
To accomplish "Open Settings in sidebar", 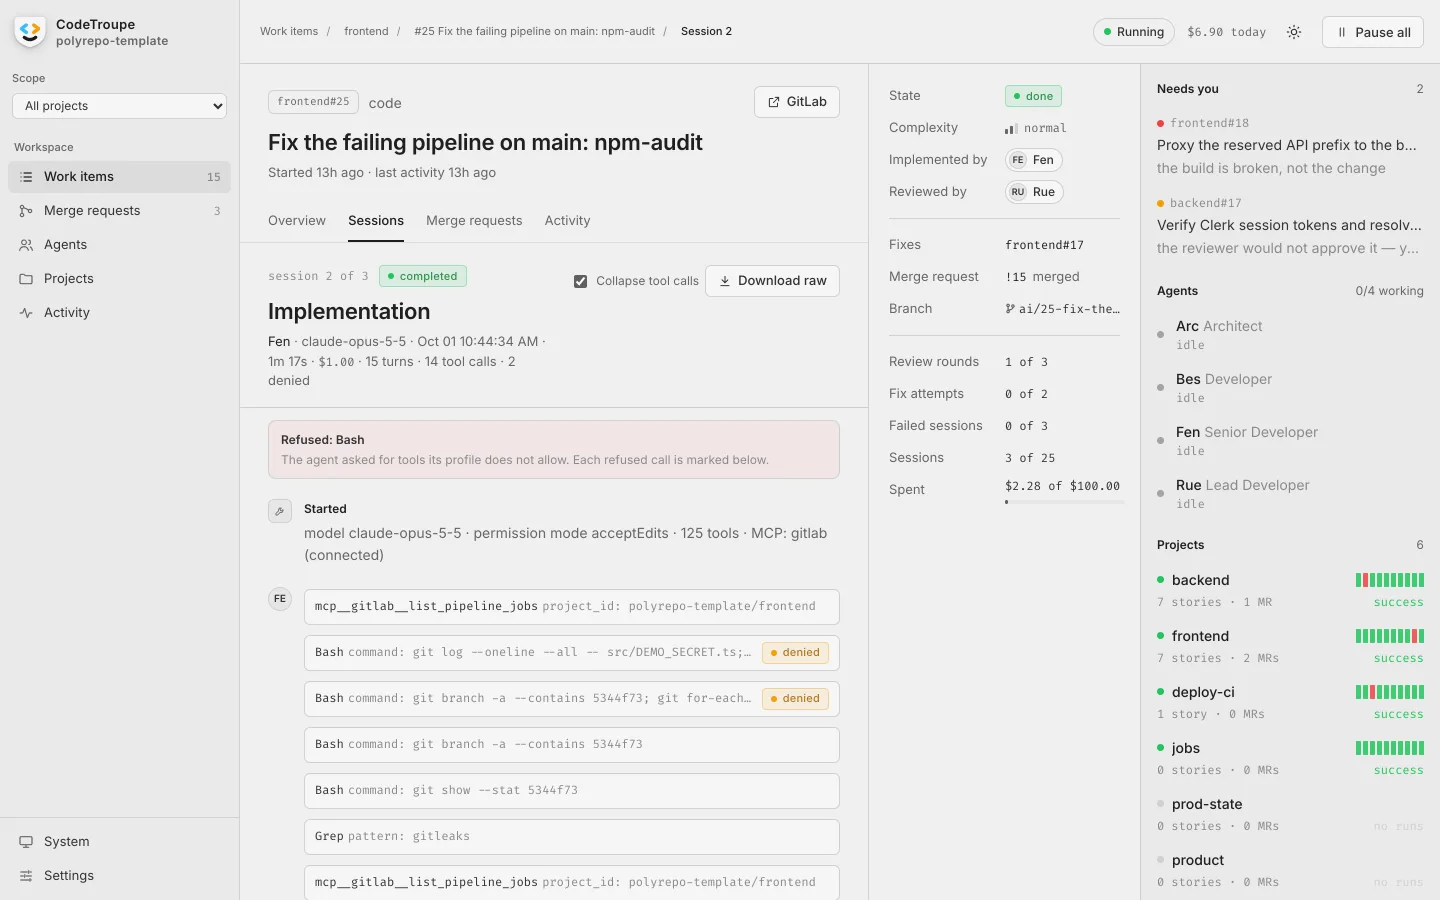I will 119,876.
